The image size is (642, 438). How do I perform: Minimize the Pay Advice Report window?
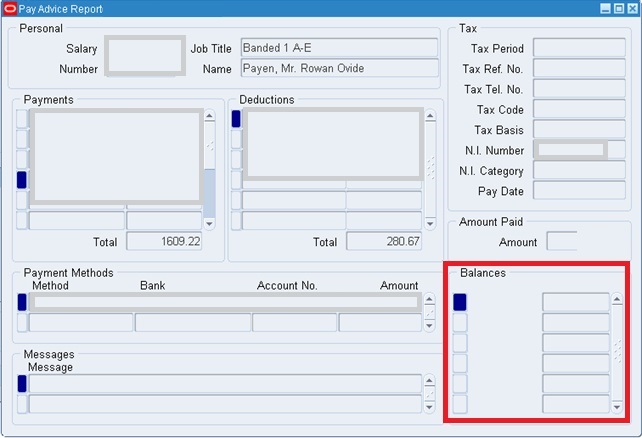coord(605,9)
